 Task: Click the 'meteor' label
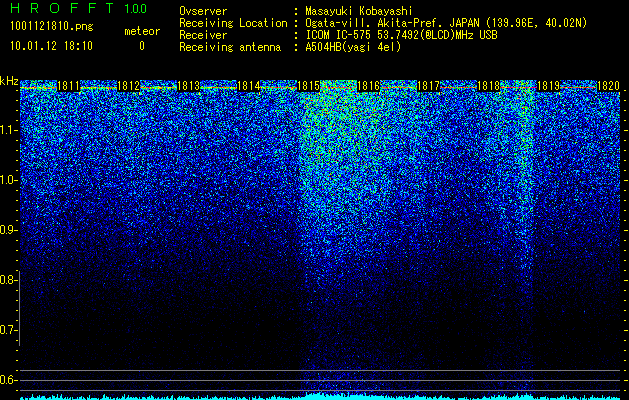(142, 31)
